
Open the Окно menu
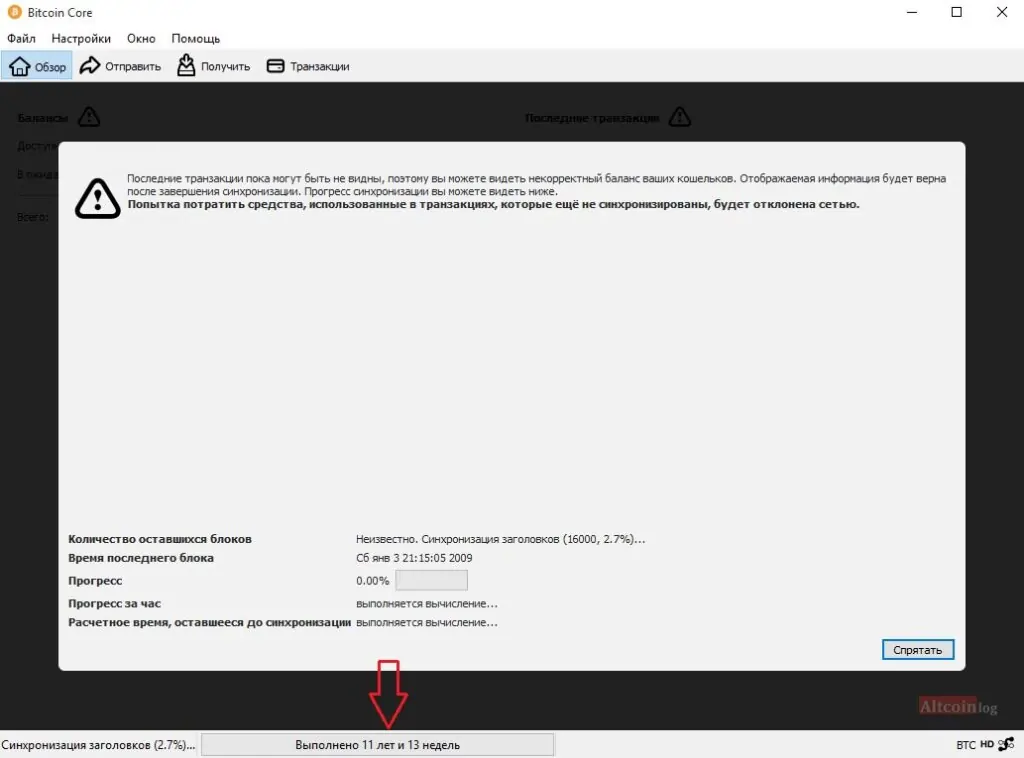pos(141,39)
